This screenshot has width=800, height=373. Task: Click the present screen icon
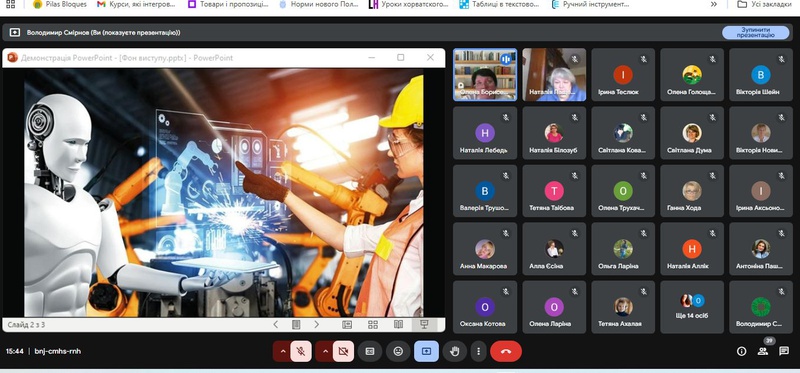point(426,352)
